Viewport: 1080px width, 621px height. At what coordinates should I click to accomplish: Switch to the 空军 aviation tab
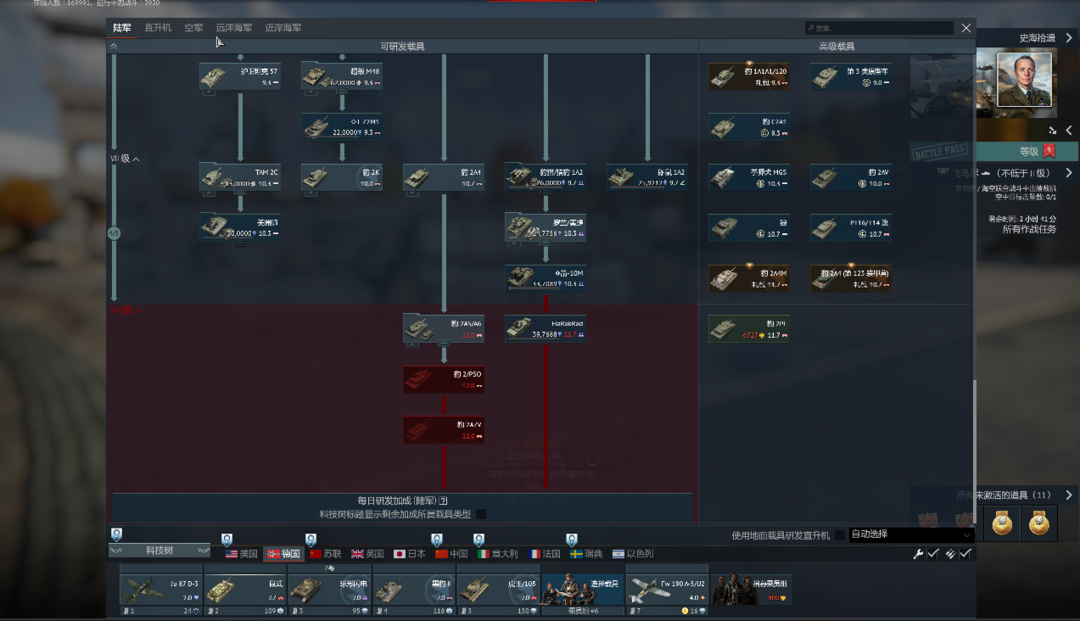(194, 28)
